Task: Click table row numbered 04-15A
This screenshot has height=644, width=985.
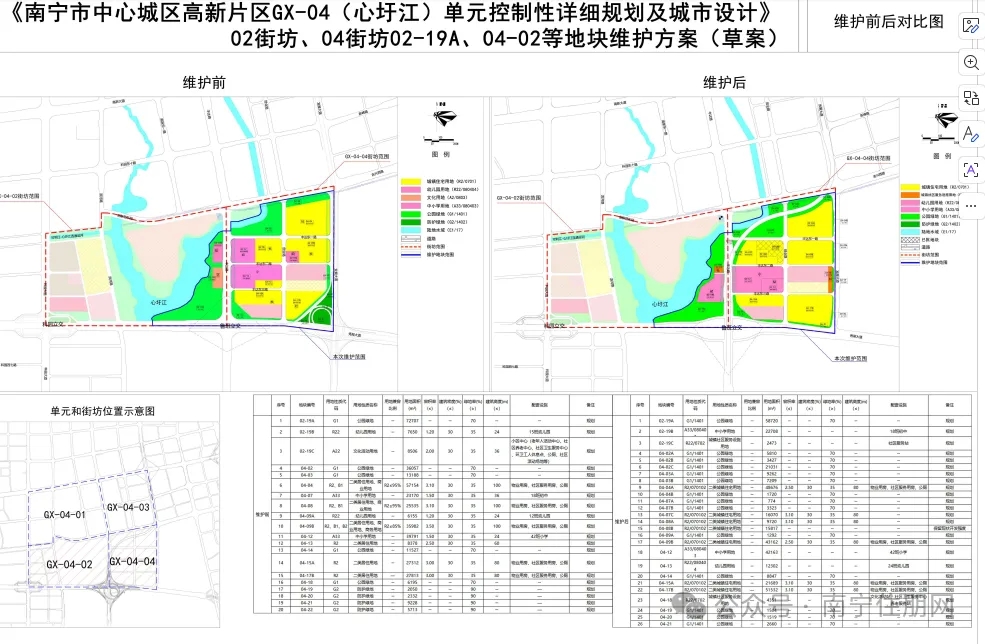Action: pyautogui.click(x=309, y=563)
